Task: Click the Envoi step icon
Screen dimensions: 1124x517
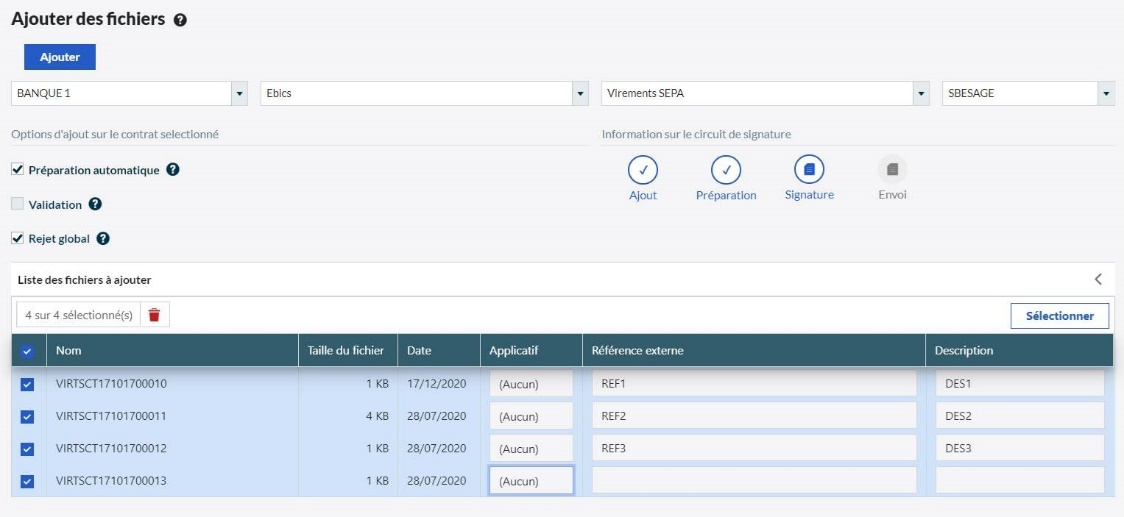Action: coord(892,169)
